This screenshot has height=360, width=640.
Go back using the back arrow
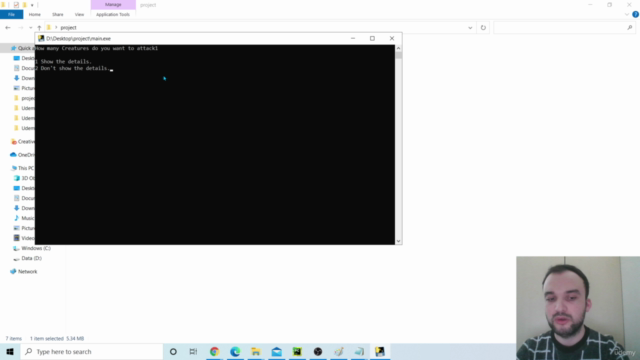click(x=8, y=28)
